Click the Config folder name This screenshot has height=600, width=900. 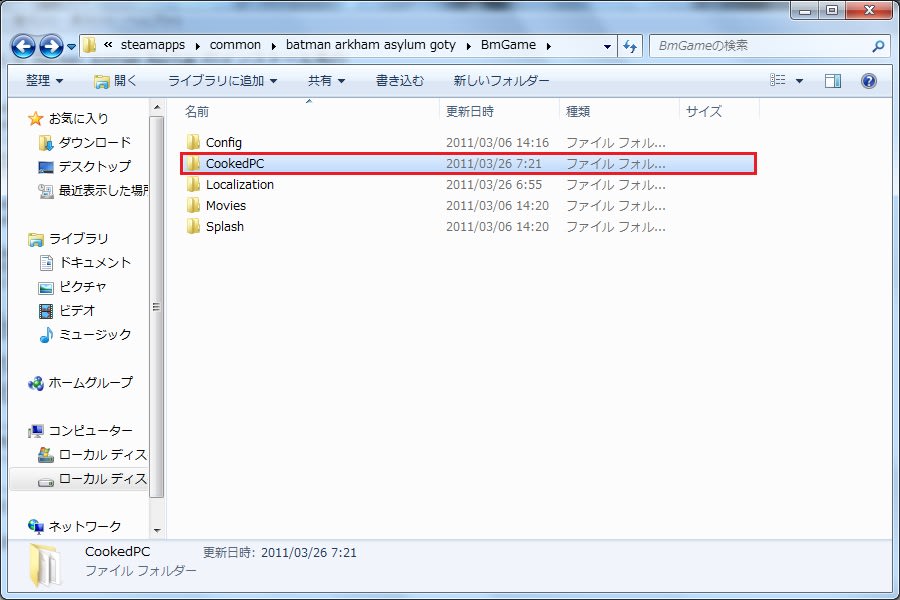coord(224,142)
